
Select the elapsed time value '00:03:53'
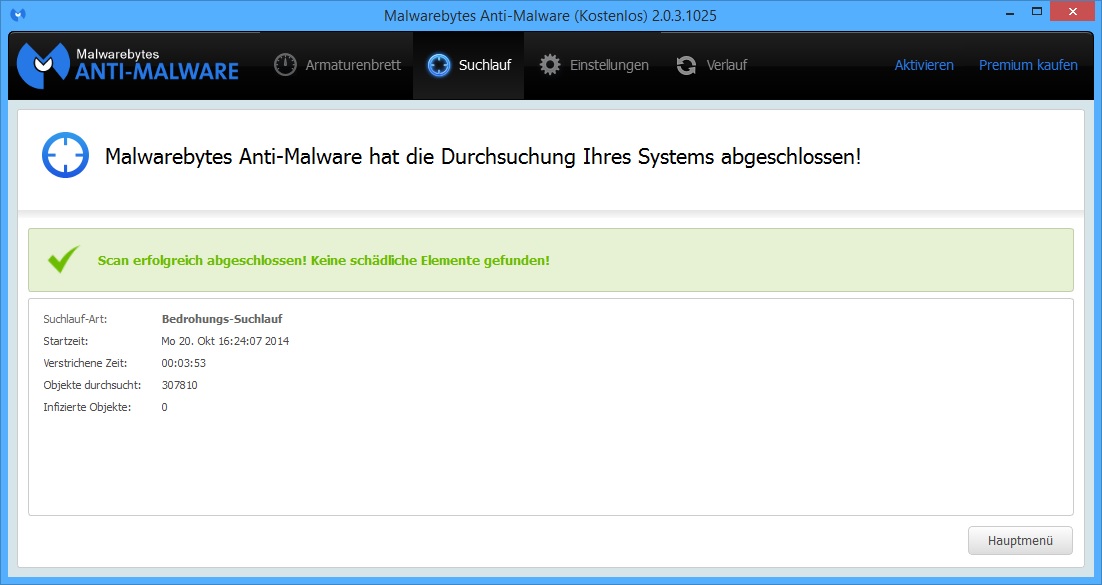point(183,363)
